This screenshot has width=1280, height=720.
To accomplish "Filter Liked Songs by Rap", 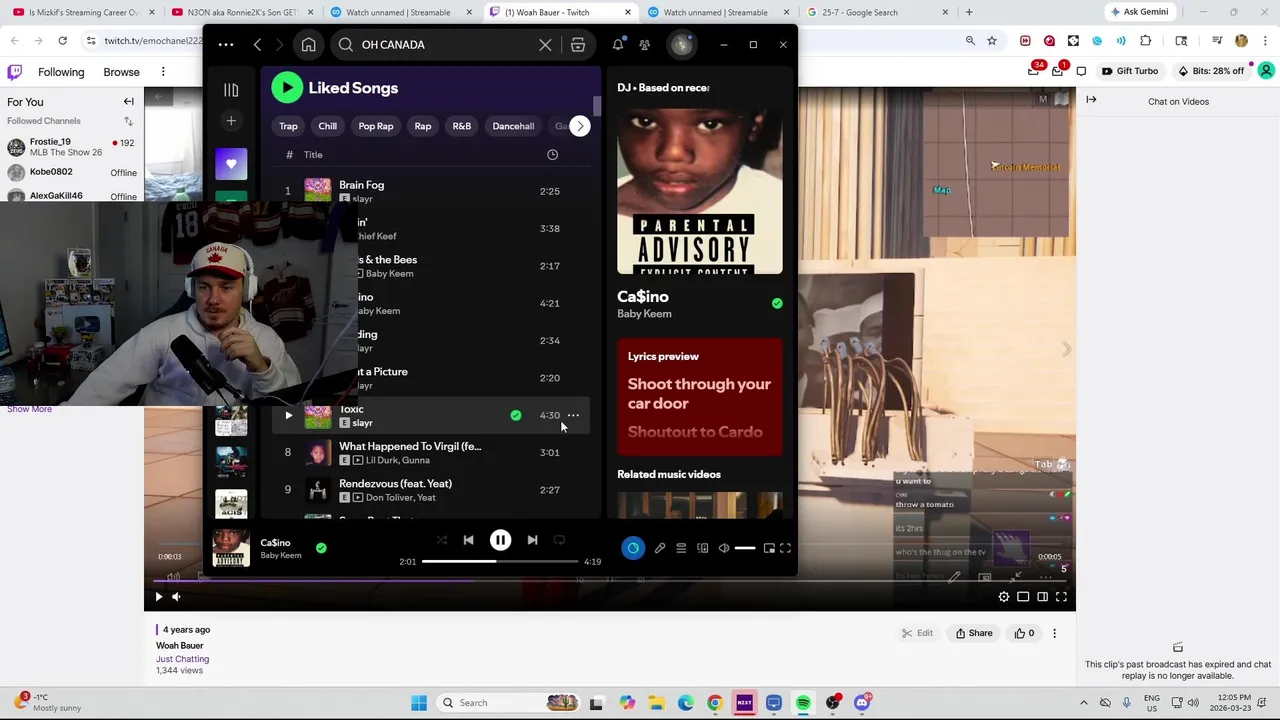I will pos(423,126).
